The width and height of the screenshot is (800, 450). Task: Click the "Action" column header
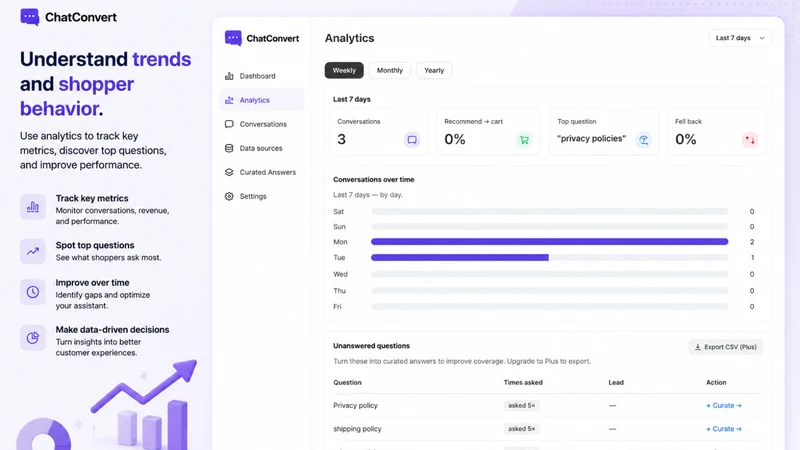tap(716, 383)
